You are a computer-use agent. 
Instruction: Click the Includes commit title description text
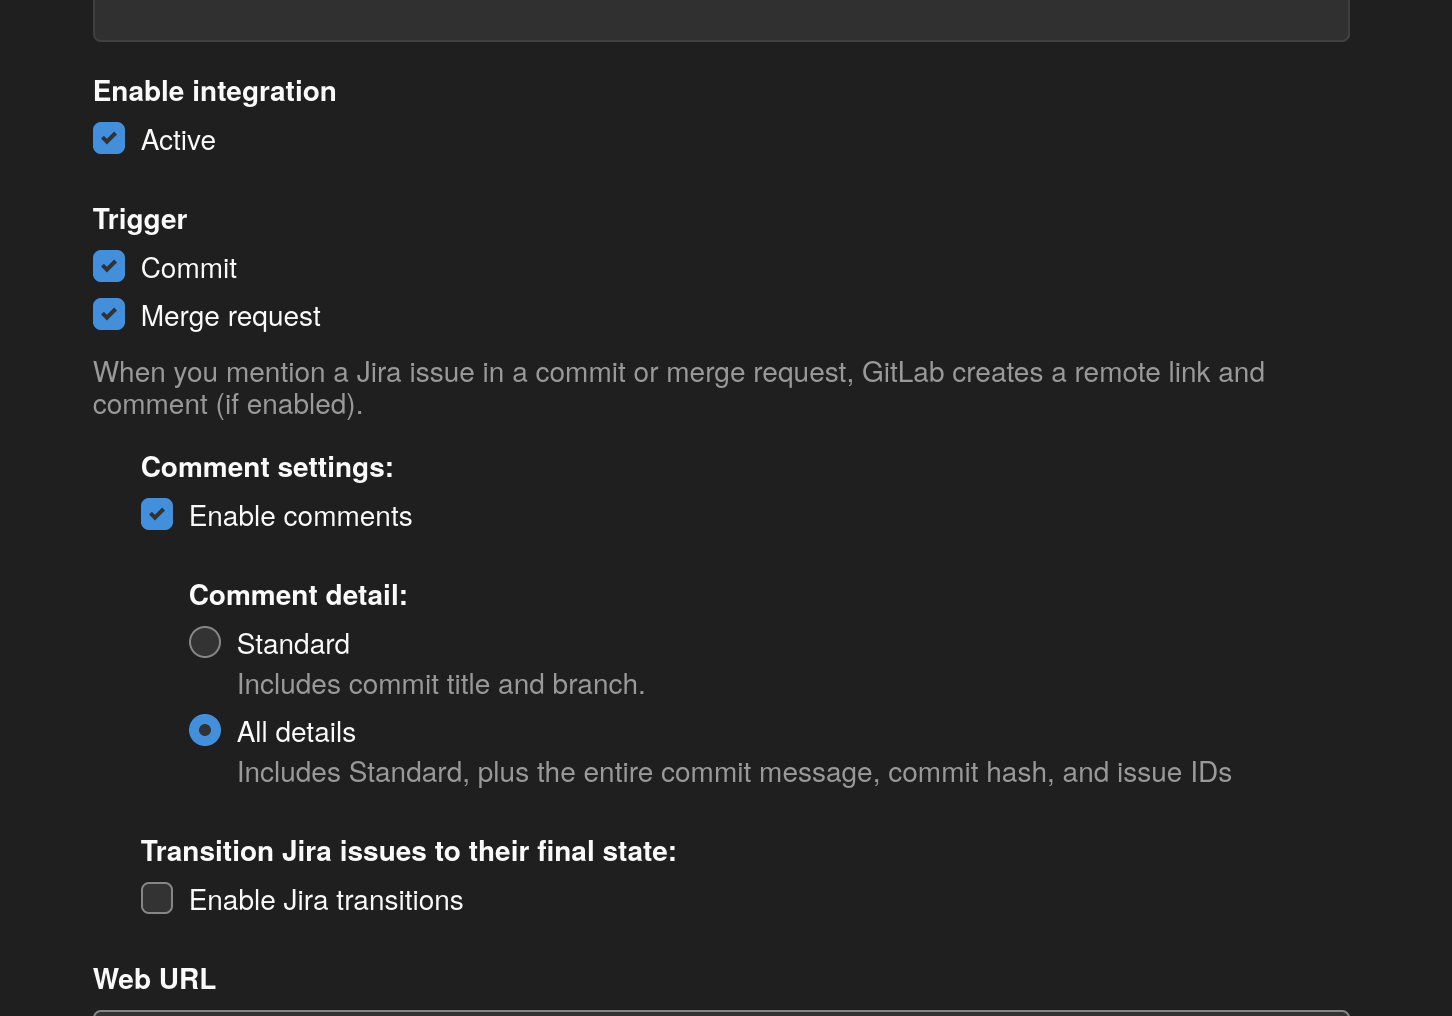point(441,684)
